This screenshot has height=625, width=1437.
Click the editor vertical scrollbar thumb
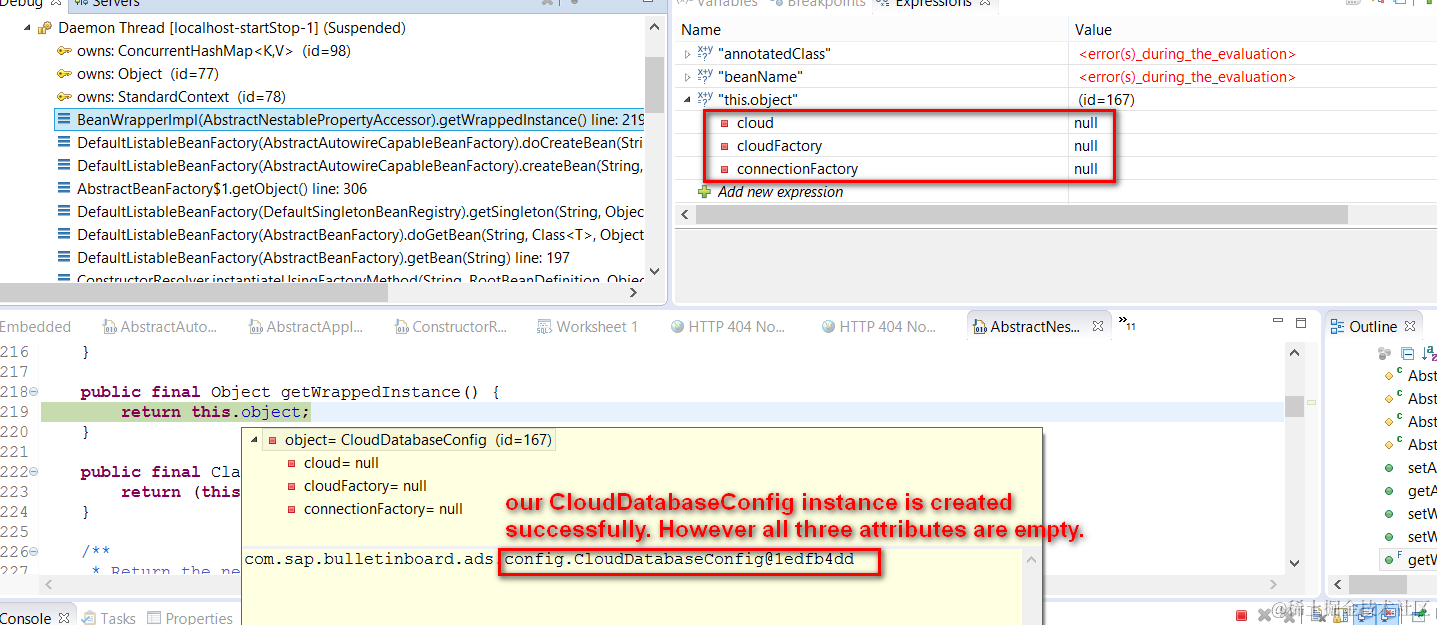(1293, 405)
